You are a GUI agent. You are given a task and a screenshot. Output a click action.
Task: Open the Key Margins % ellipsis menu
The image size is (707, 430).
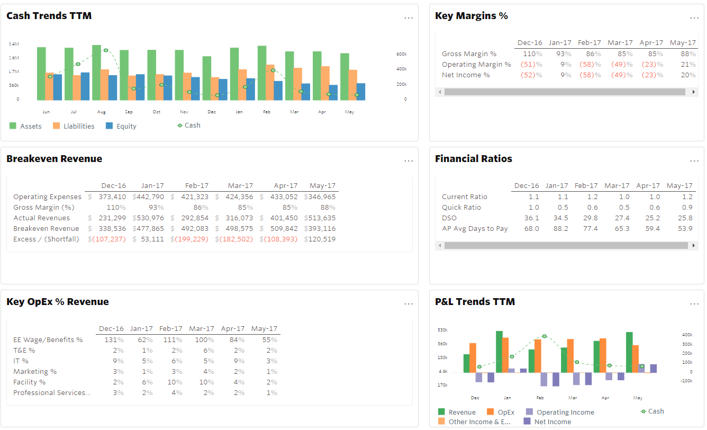click(x=694, y=18)
